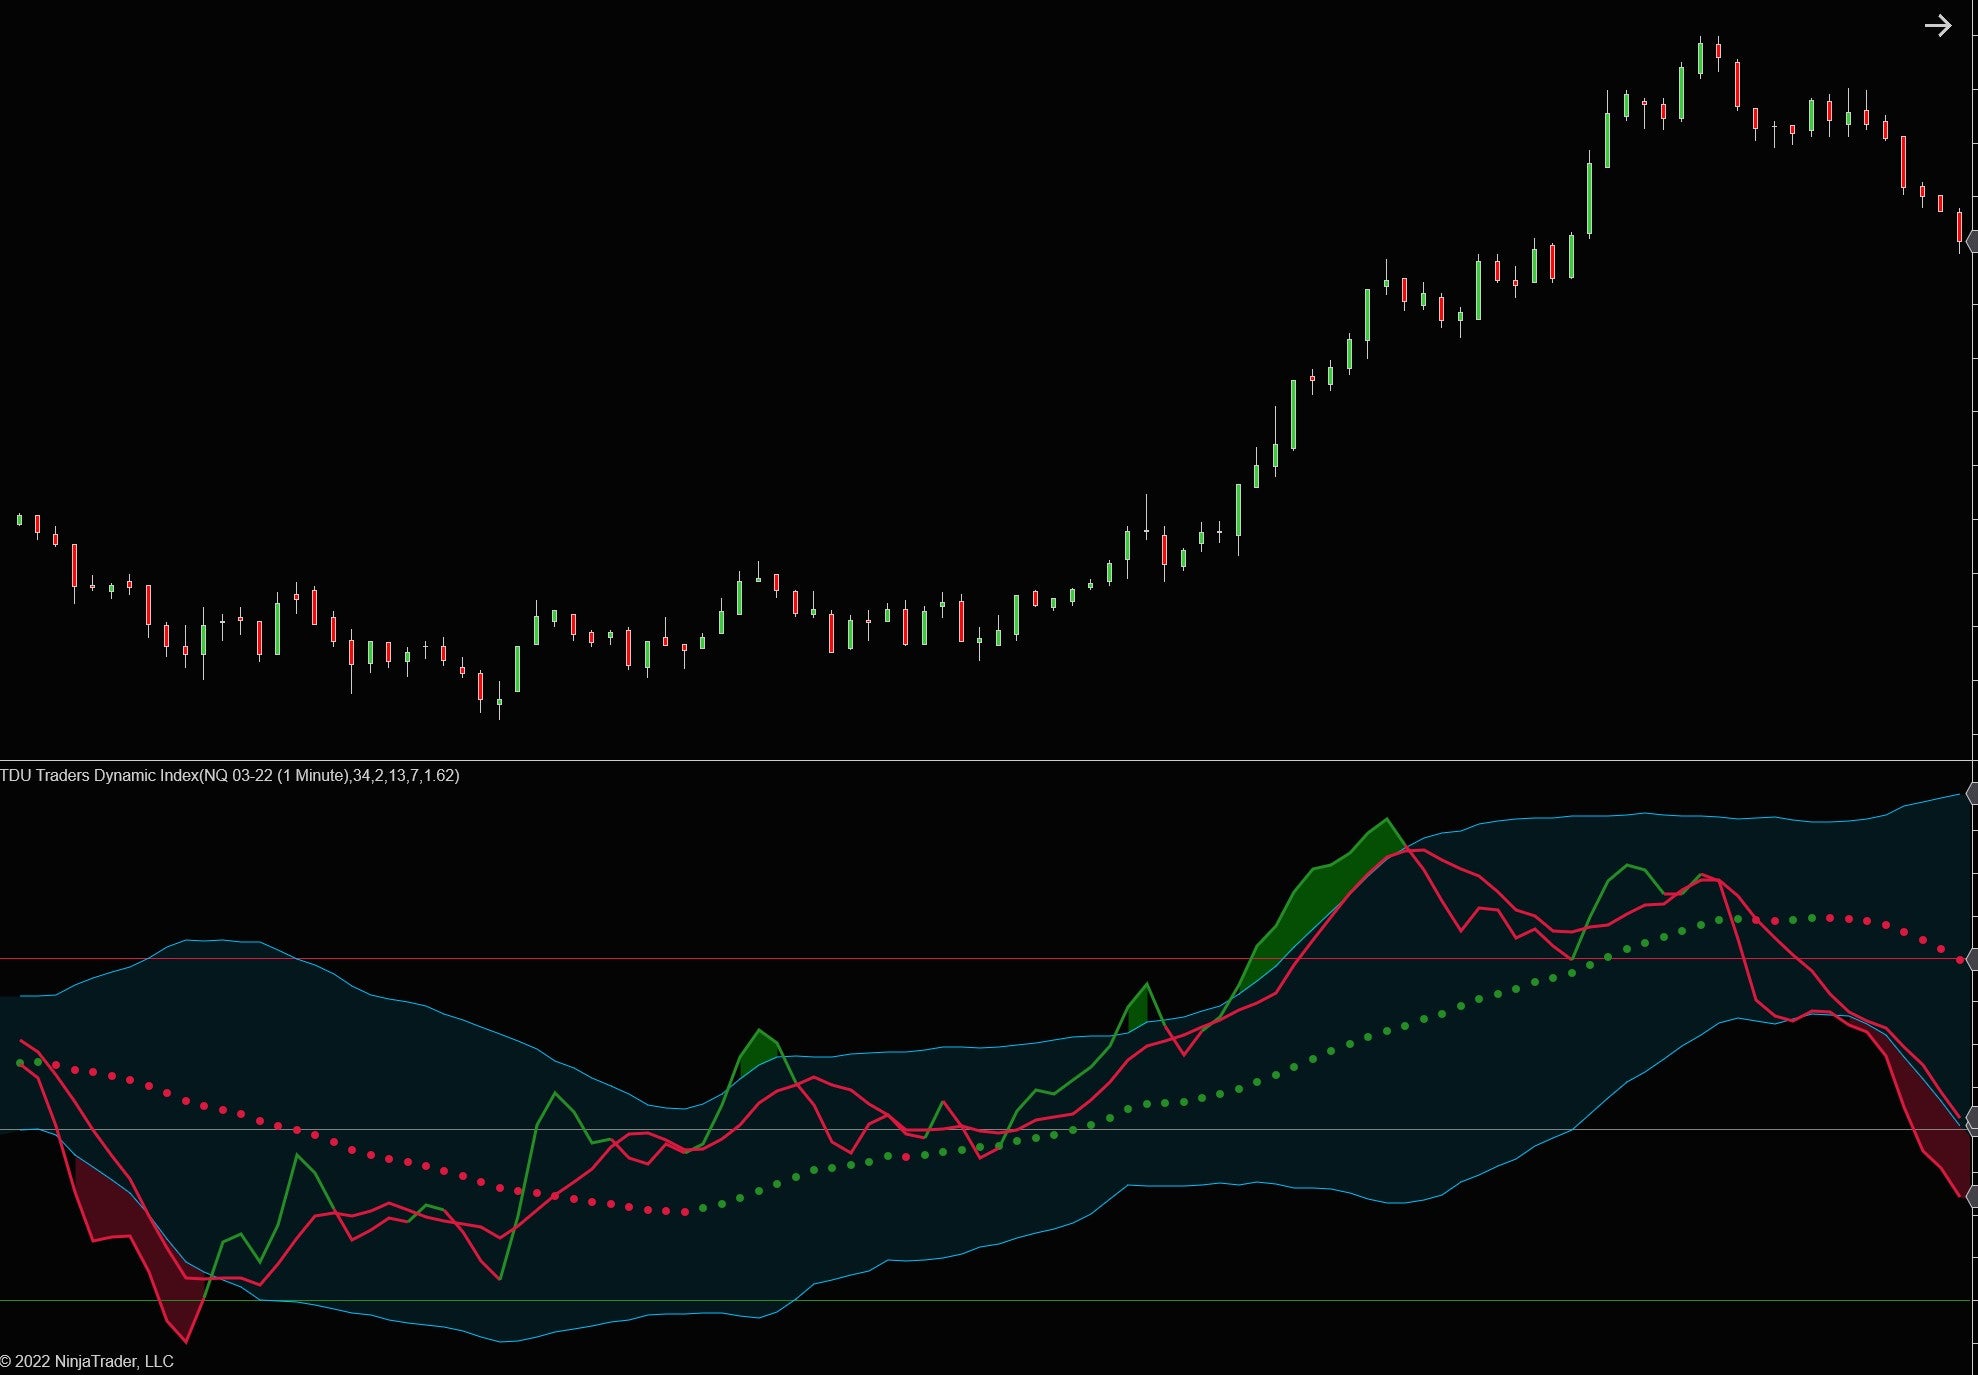The width and height of the screenshot is (1978, 1375).
Task: Click the lowest red price-line axis marker
Action: 1972,1196
